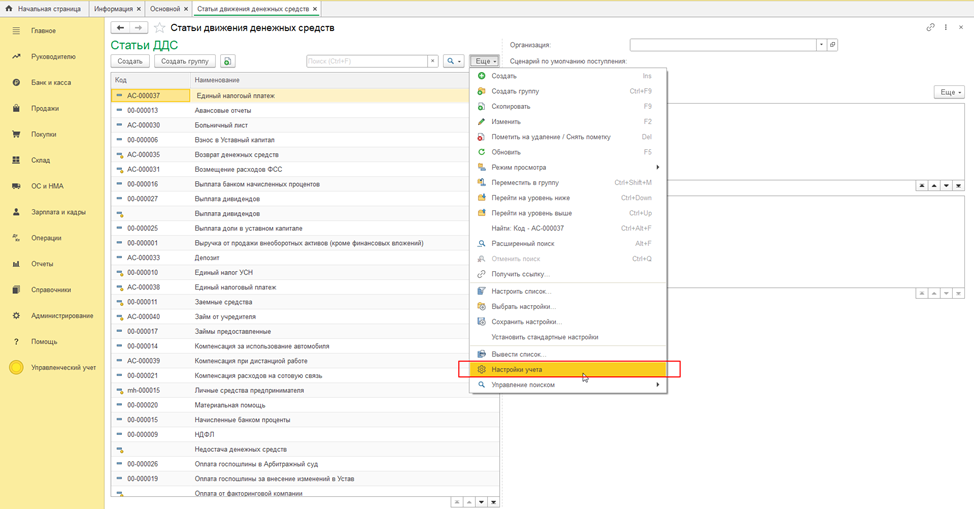Click the forward navigation arrow
This screenshot has width=974, height=509.
139,28
